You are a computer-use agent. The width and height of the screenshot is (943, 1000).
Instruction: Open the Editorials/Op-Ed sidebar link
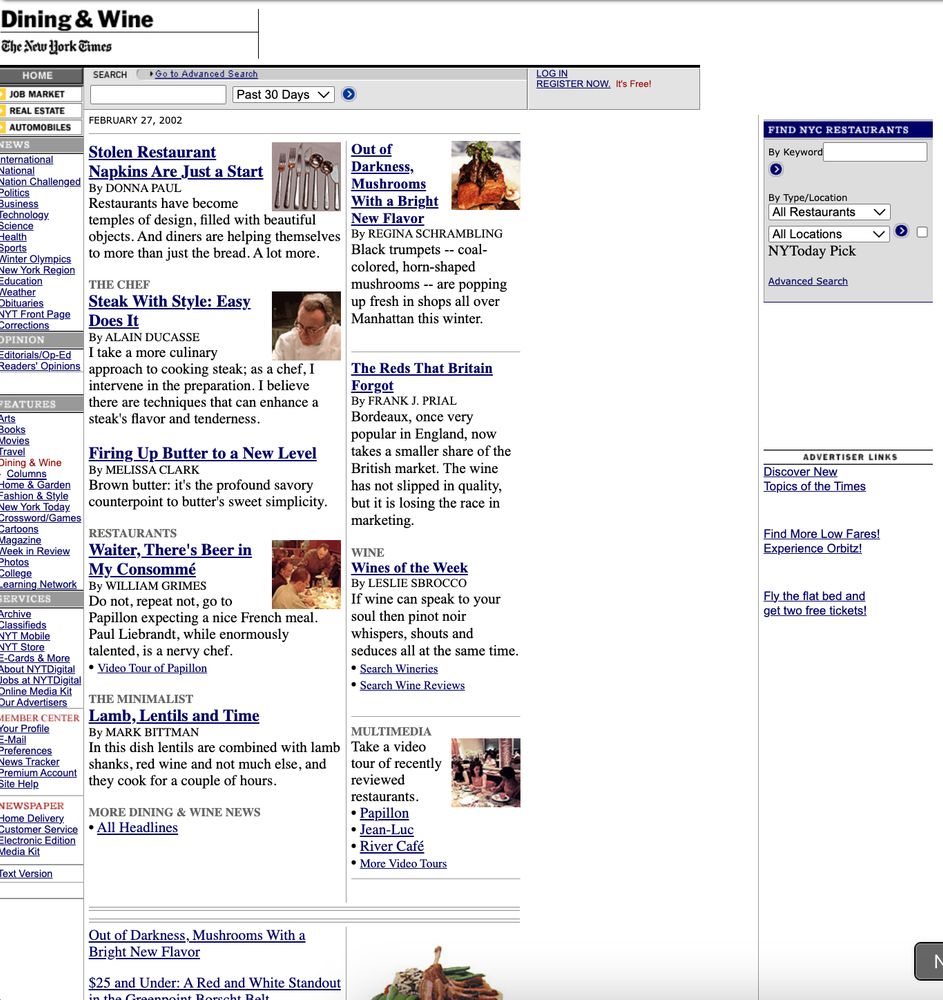(x=36, y=355)
